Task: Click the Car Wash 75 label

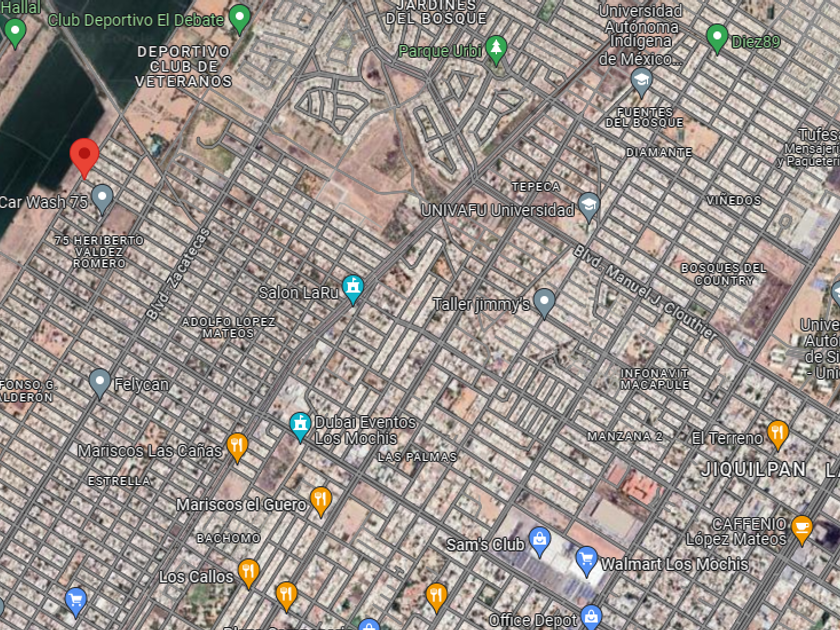Action: click(44, 202)
